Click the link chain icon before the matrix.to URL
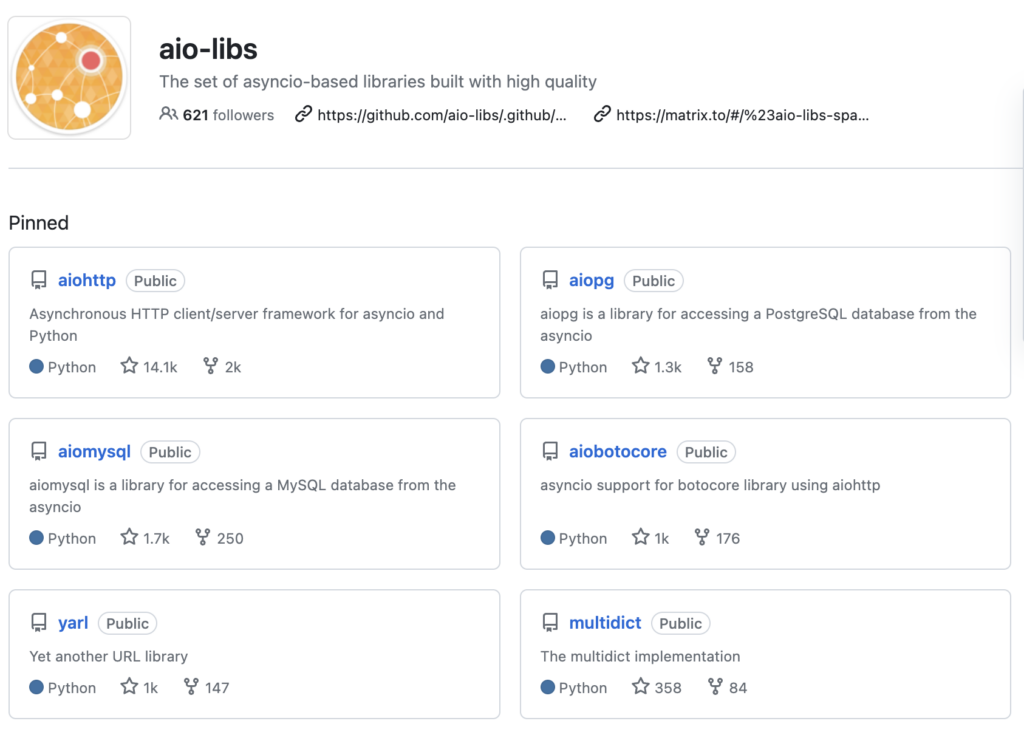This screenshot has width=1024, height=752. (x=601, y=114)
